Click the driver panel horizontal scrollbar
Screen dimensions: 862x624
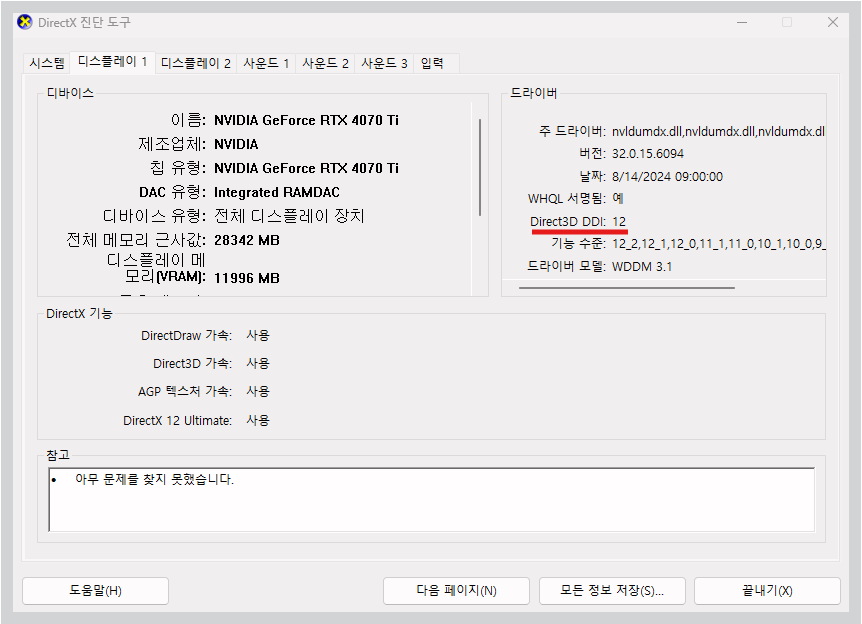click(x=627, y=288)
